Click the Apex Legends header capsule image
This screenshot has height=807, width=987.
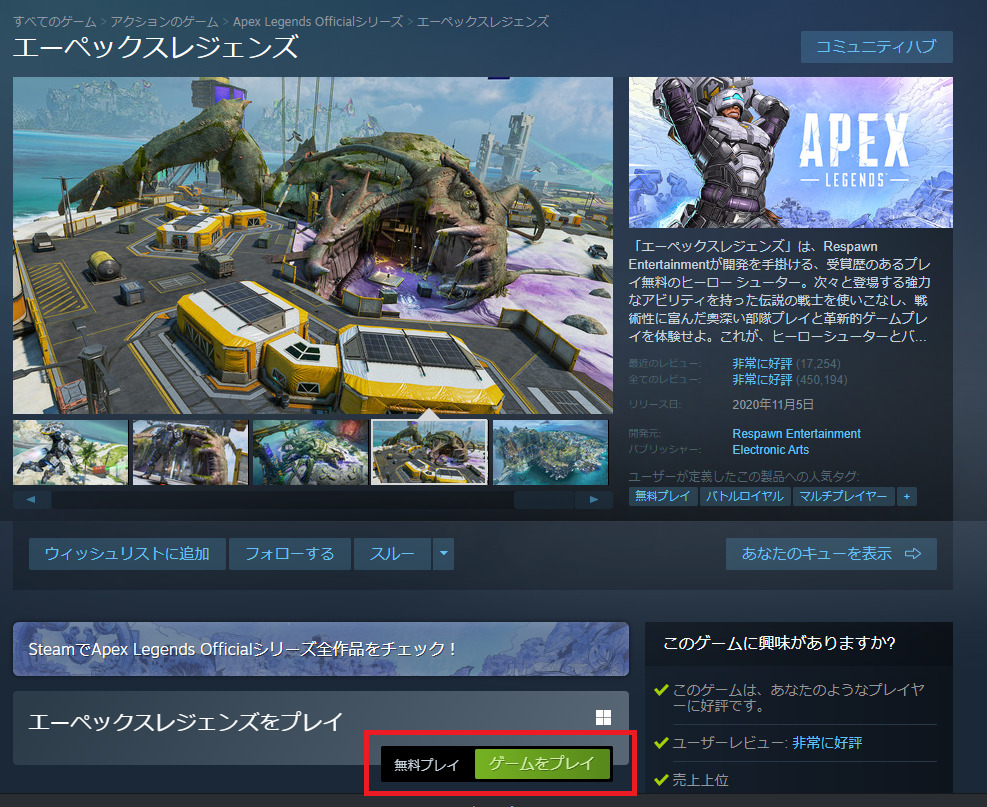[x=791, y=152]
